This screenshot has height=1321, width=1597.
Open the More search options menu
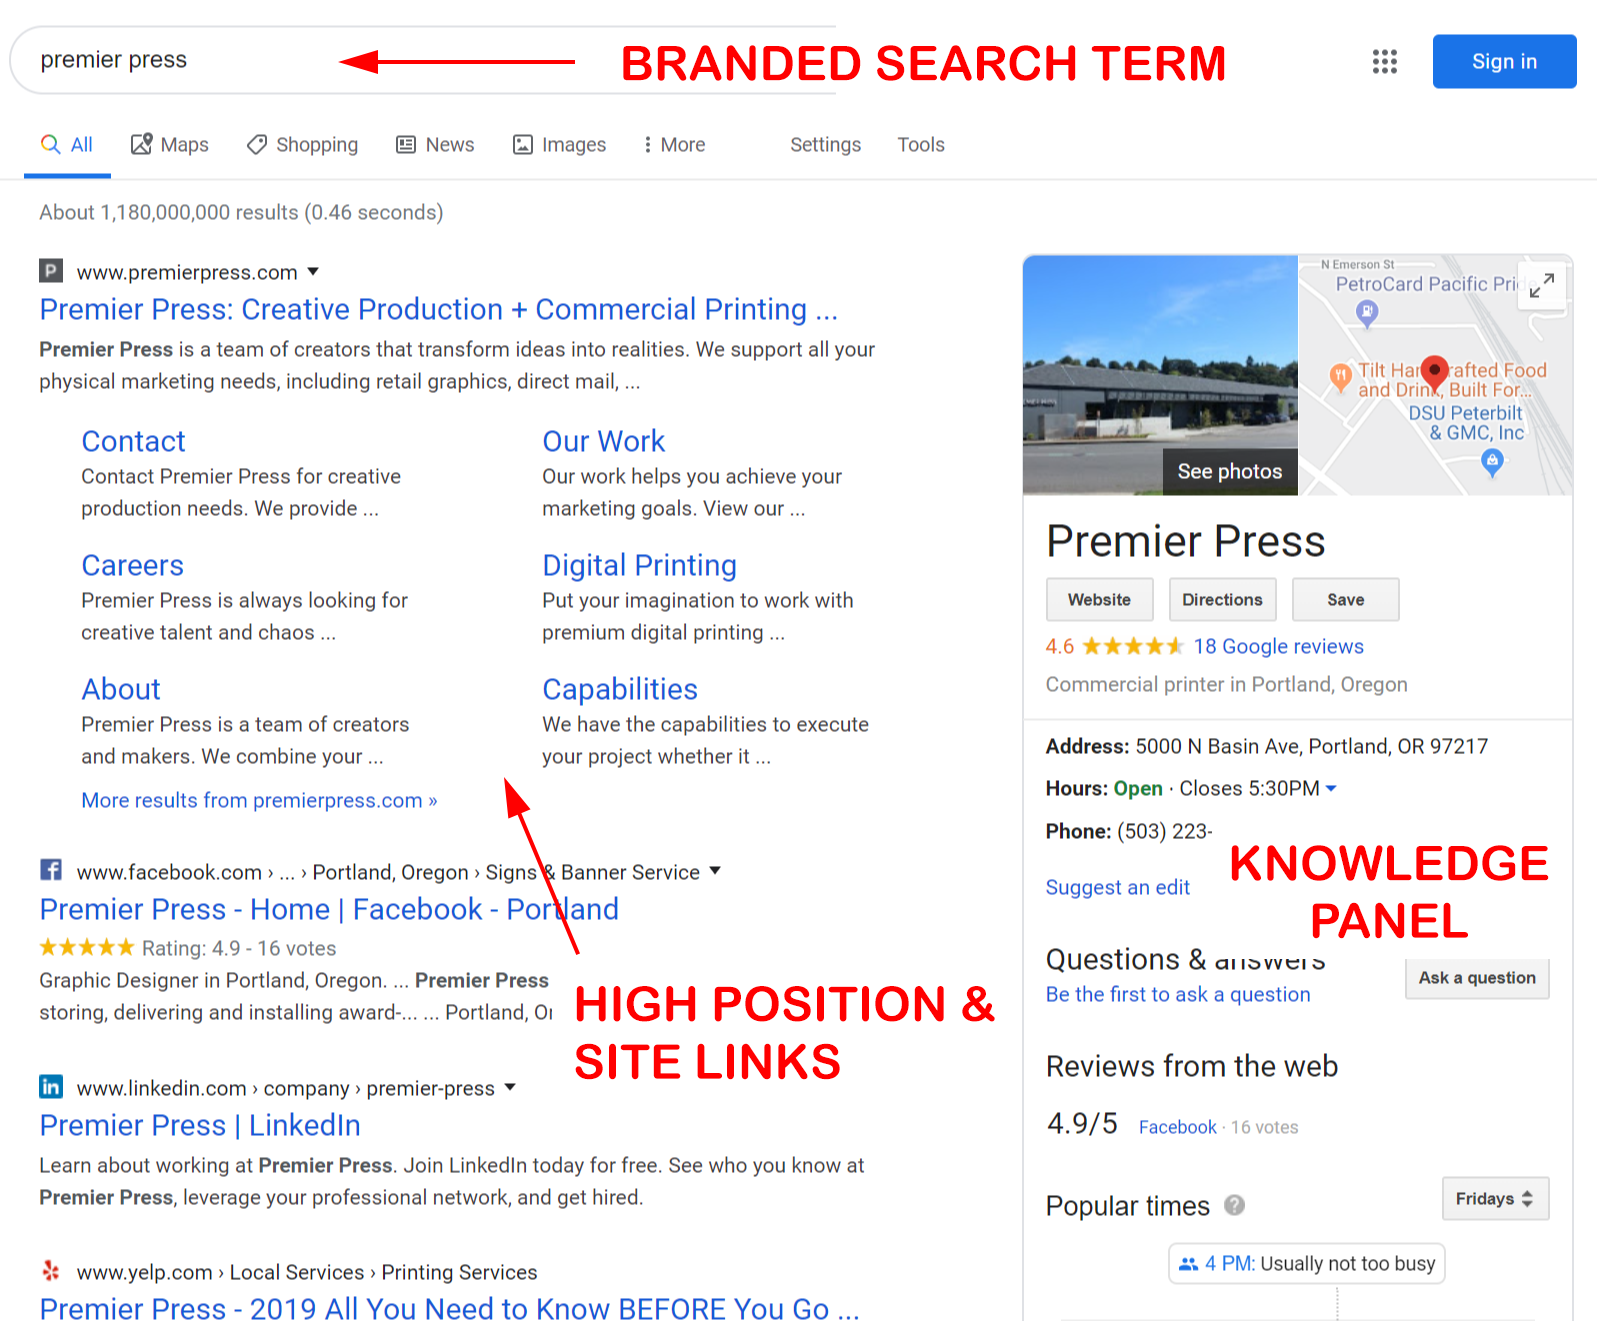coord(674,145)
